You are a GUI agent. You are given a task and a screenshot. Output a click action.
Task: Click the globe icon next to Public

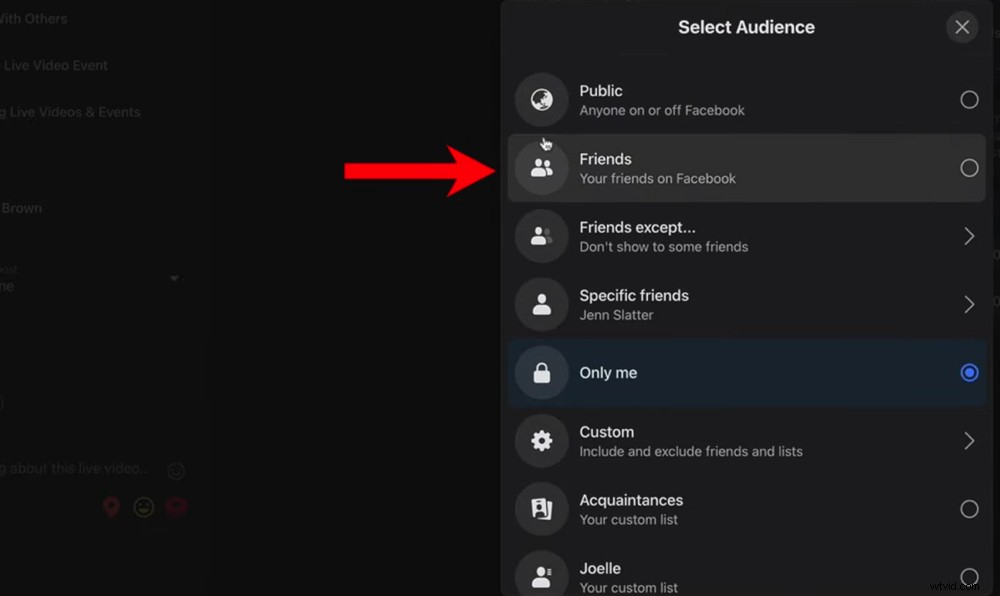[540, 99]
